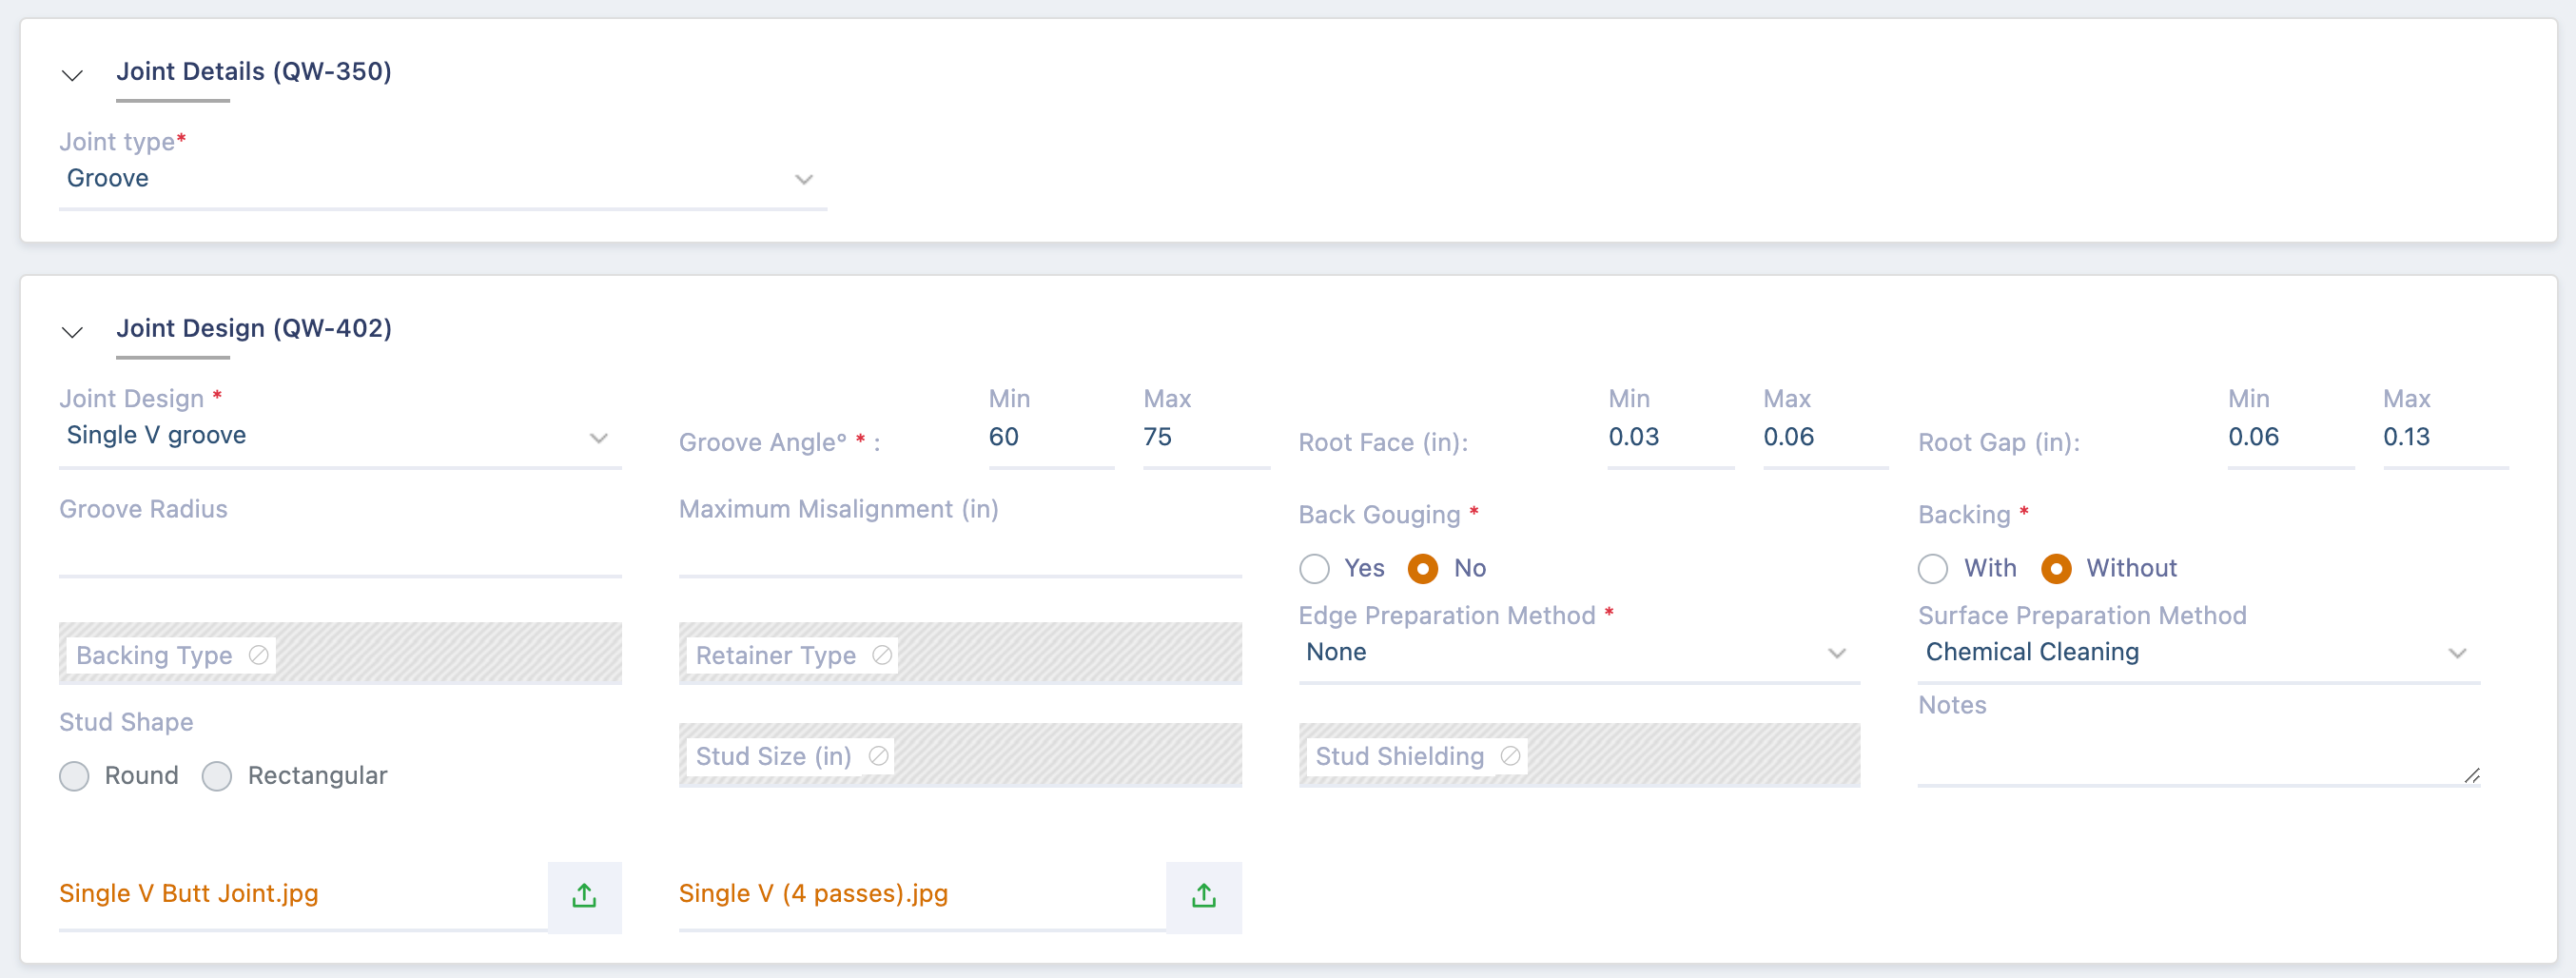The image size is (2576, 978).
Task: Click the Root Gap (in) label
Action: point(1999,442)
